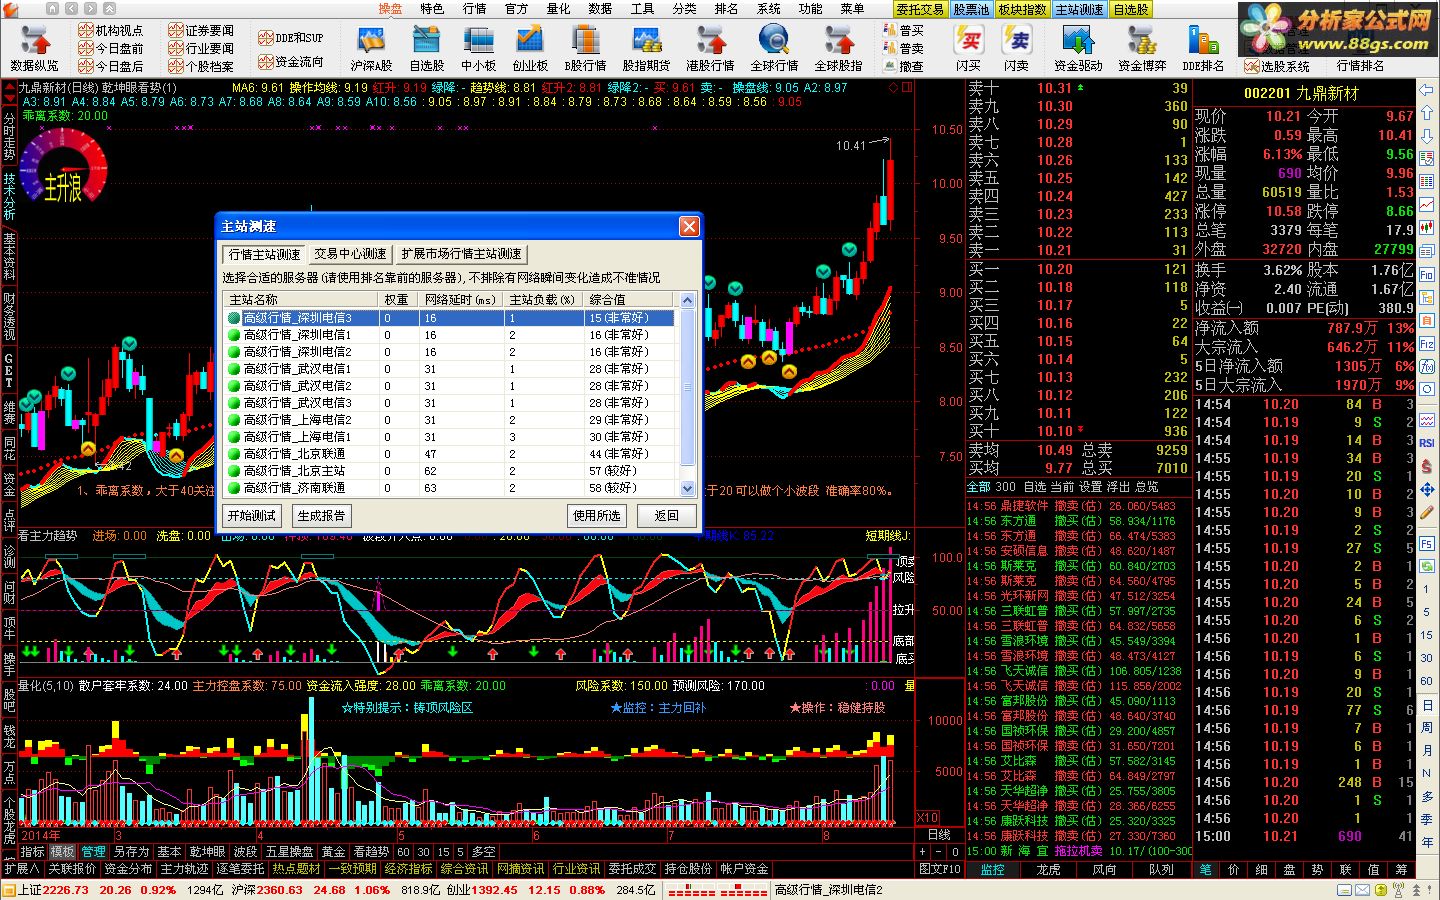Open 热点题材 bottom tab
This screenshot has height=900, width=1440.
(x=297, y=869)
